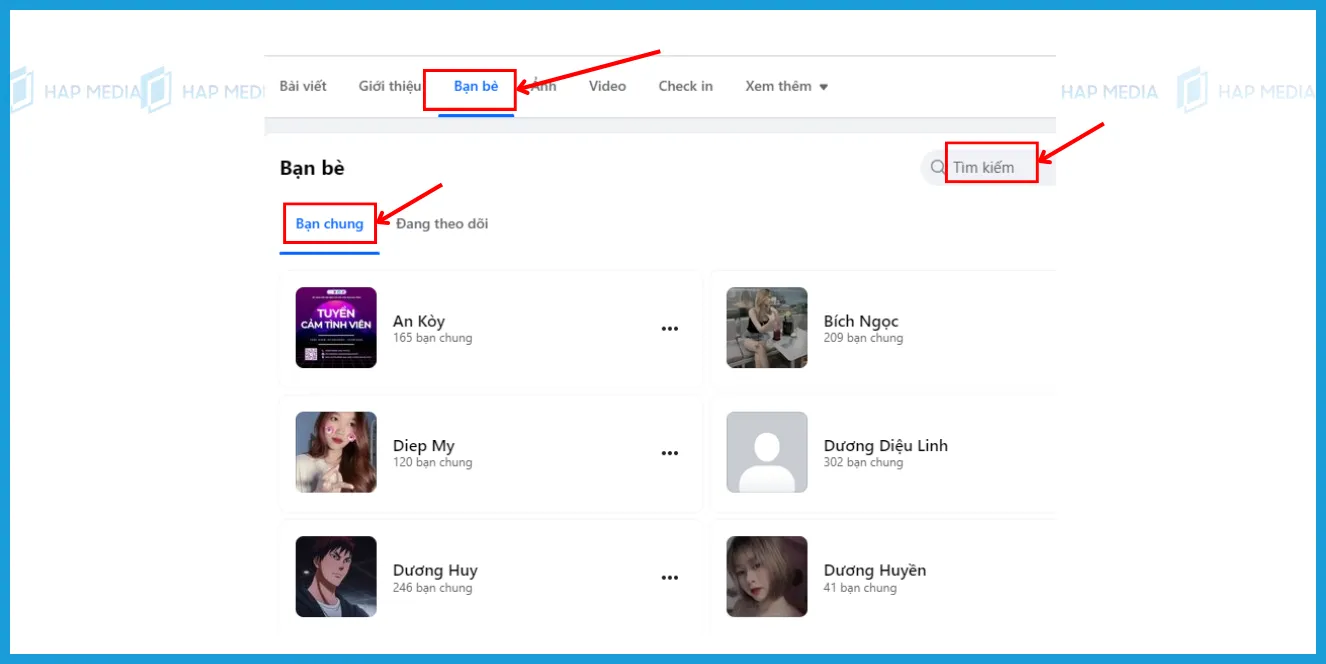Click the search magnifier icon
Screen dimensions: 1326x664
pos(936,167)
